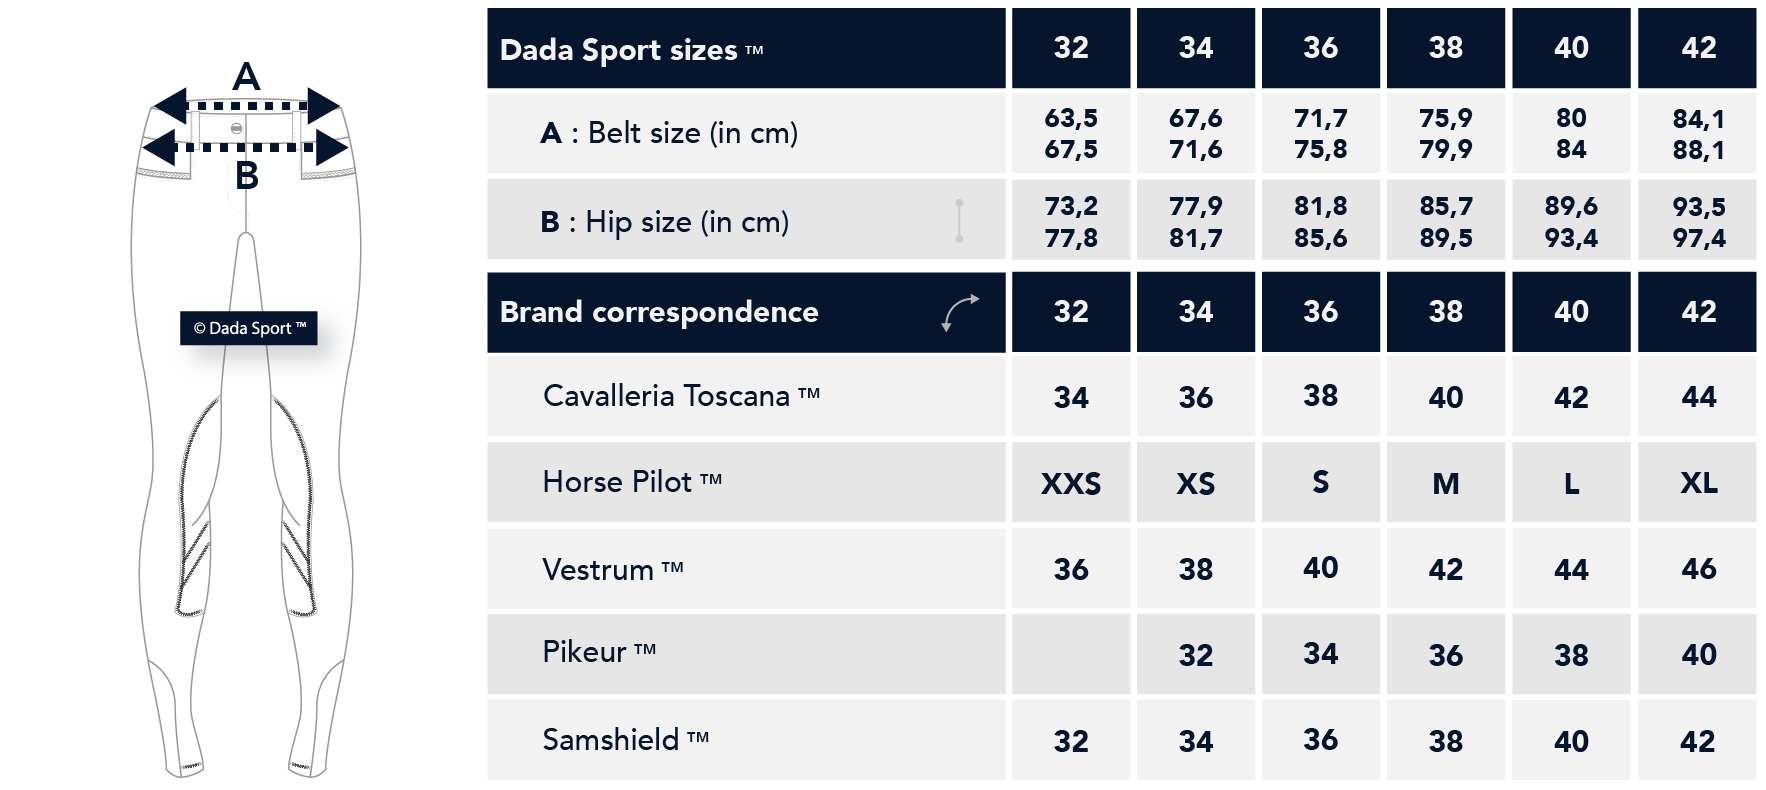Click the © Dada Sport label on breeches

[249, 328]
